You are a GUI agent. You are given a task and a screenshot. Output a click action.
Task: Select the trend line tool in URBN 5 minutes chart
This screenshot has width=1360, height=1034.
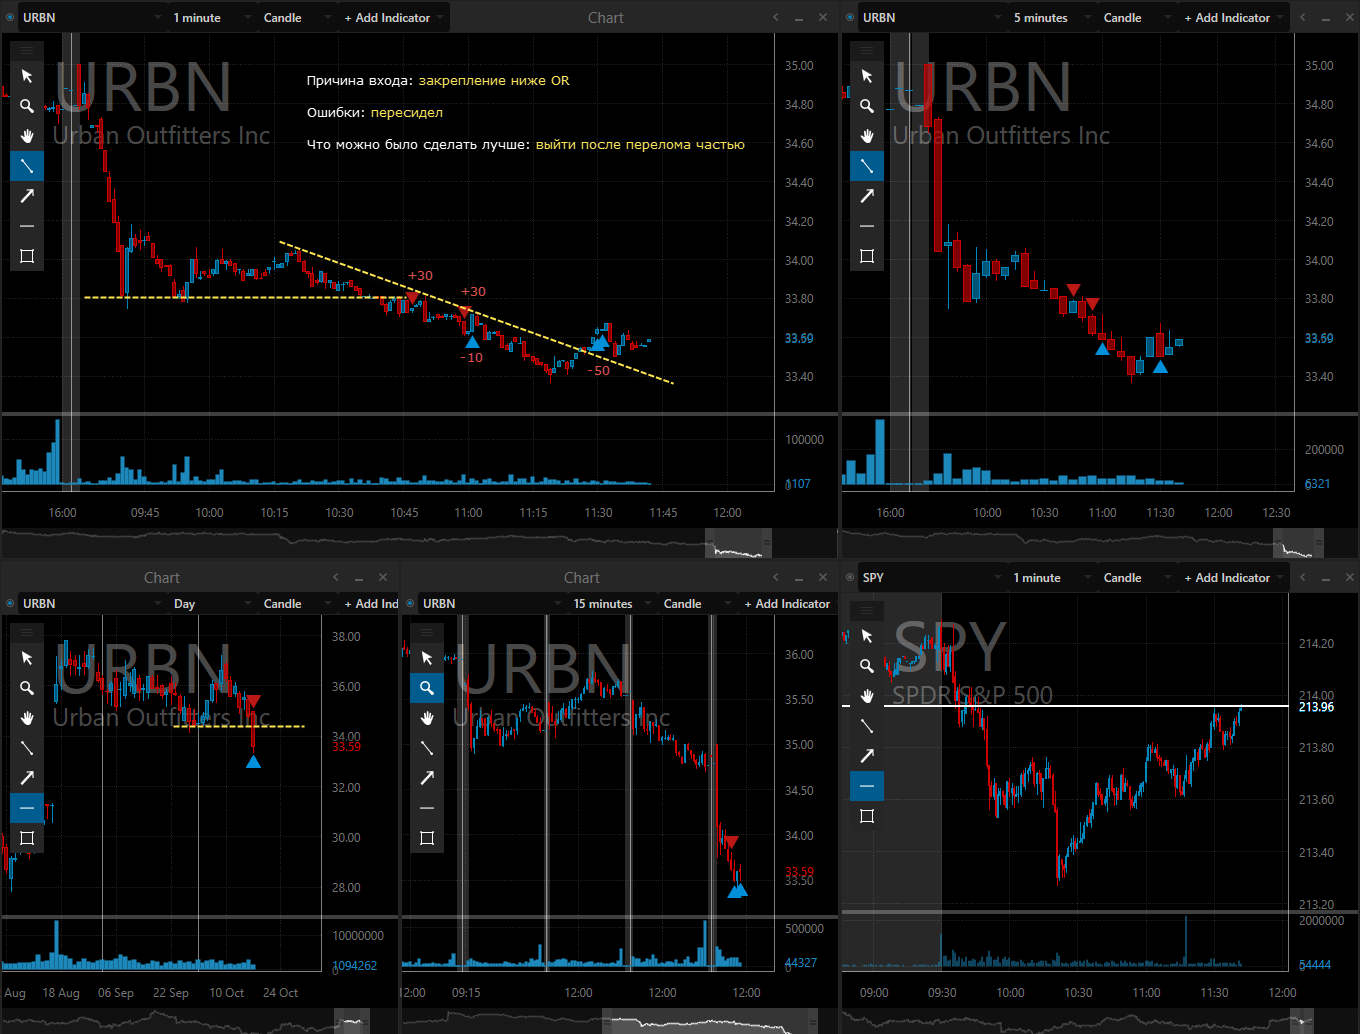pos(867,166)
